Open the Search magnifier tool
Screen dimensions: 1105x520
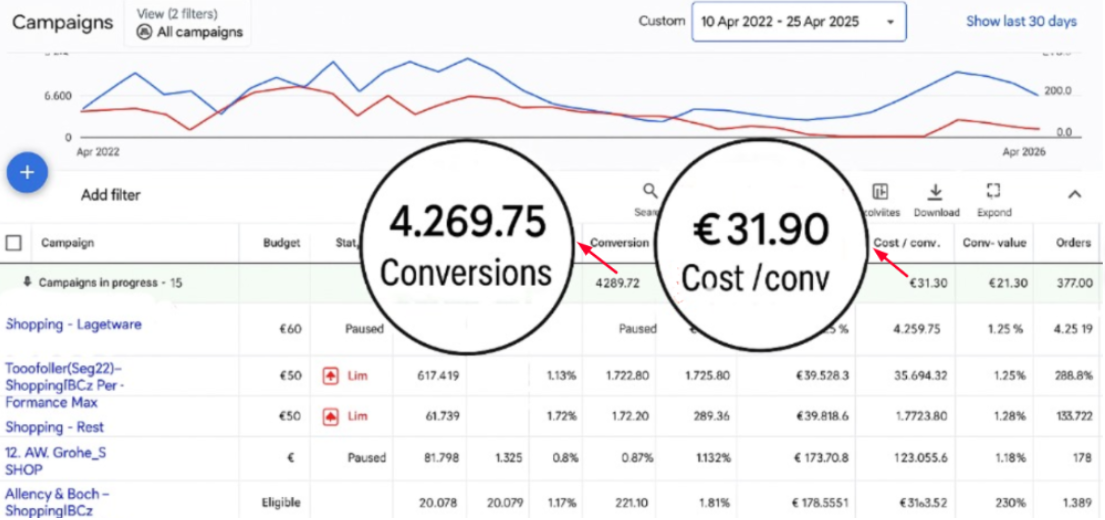pyautogui.click(x=650, y=191)
